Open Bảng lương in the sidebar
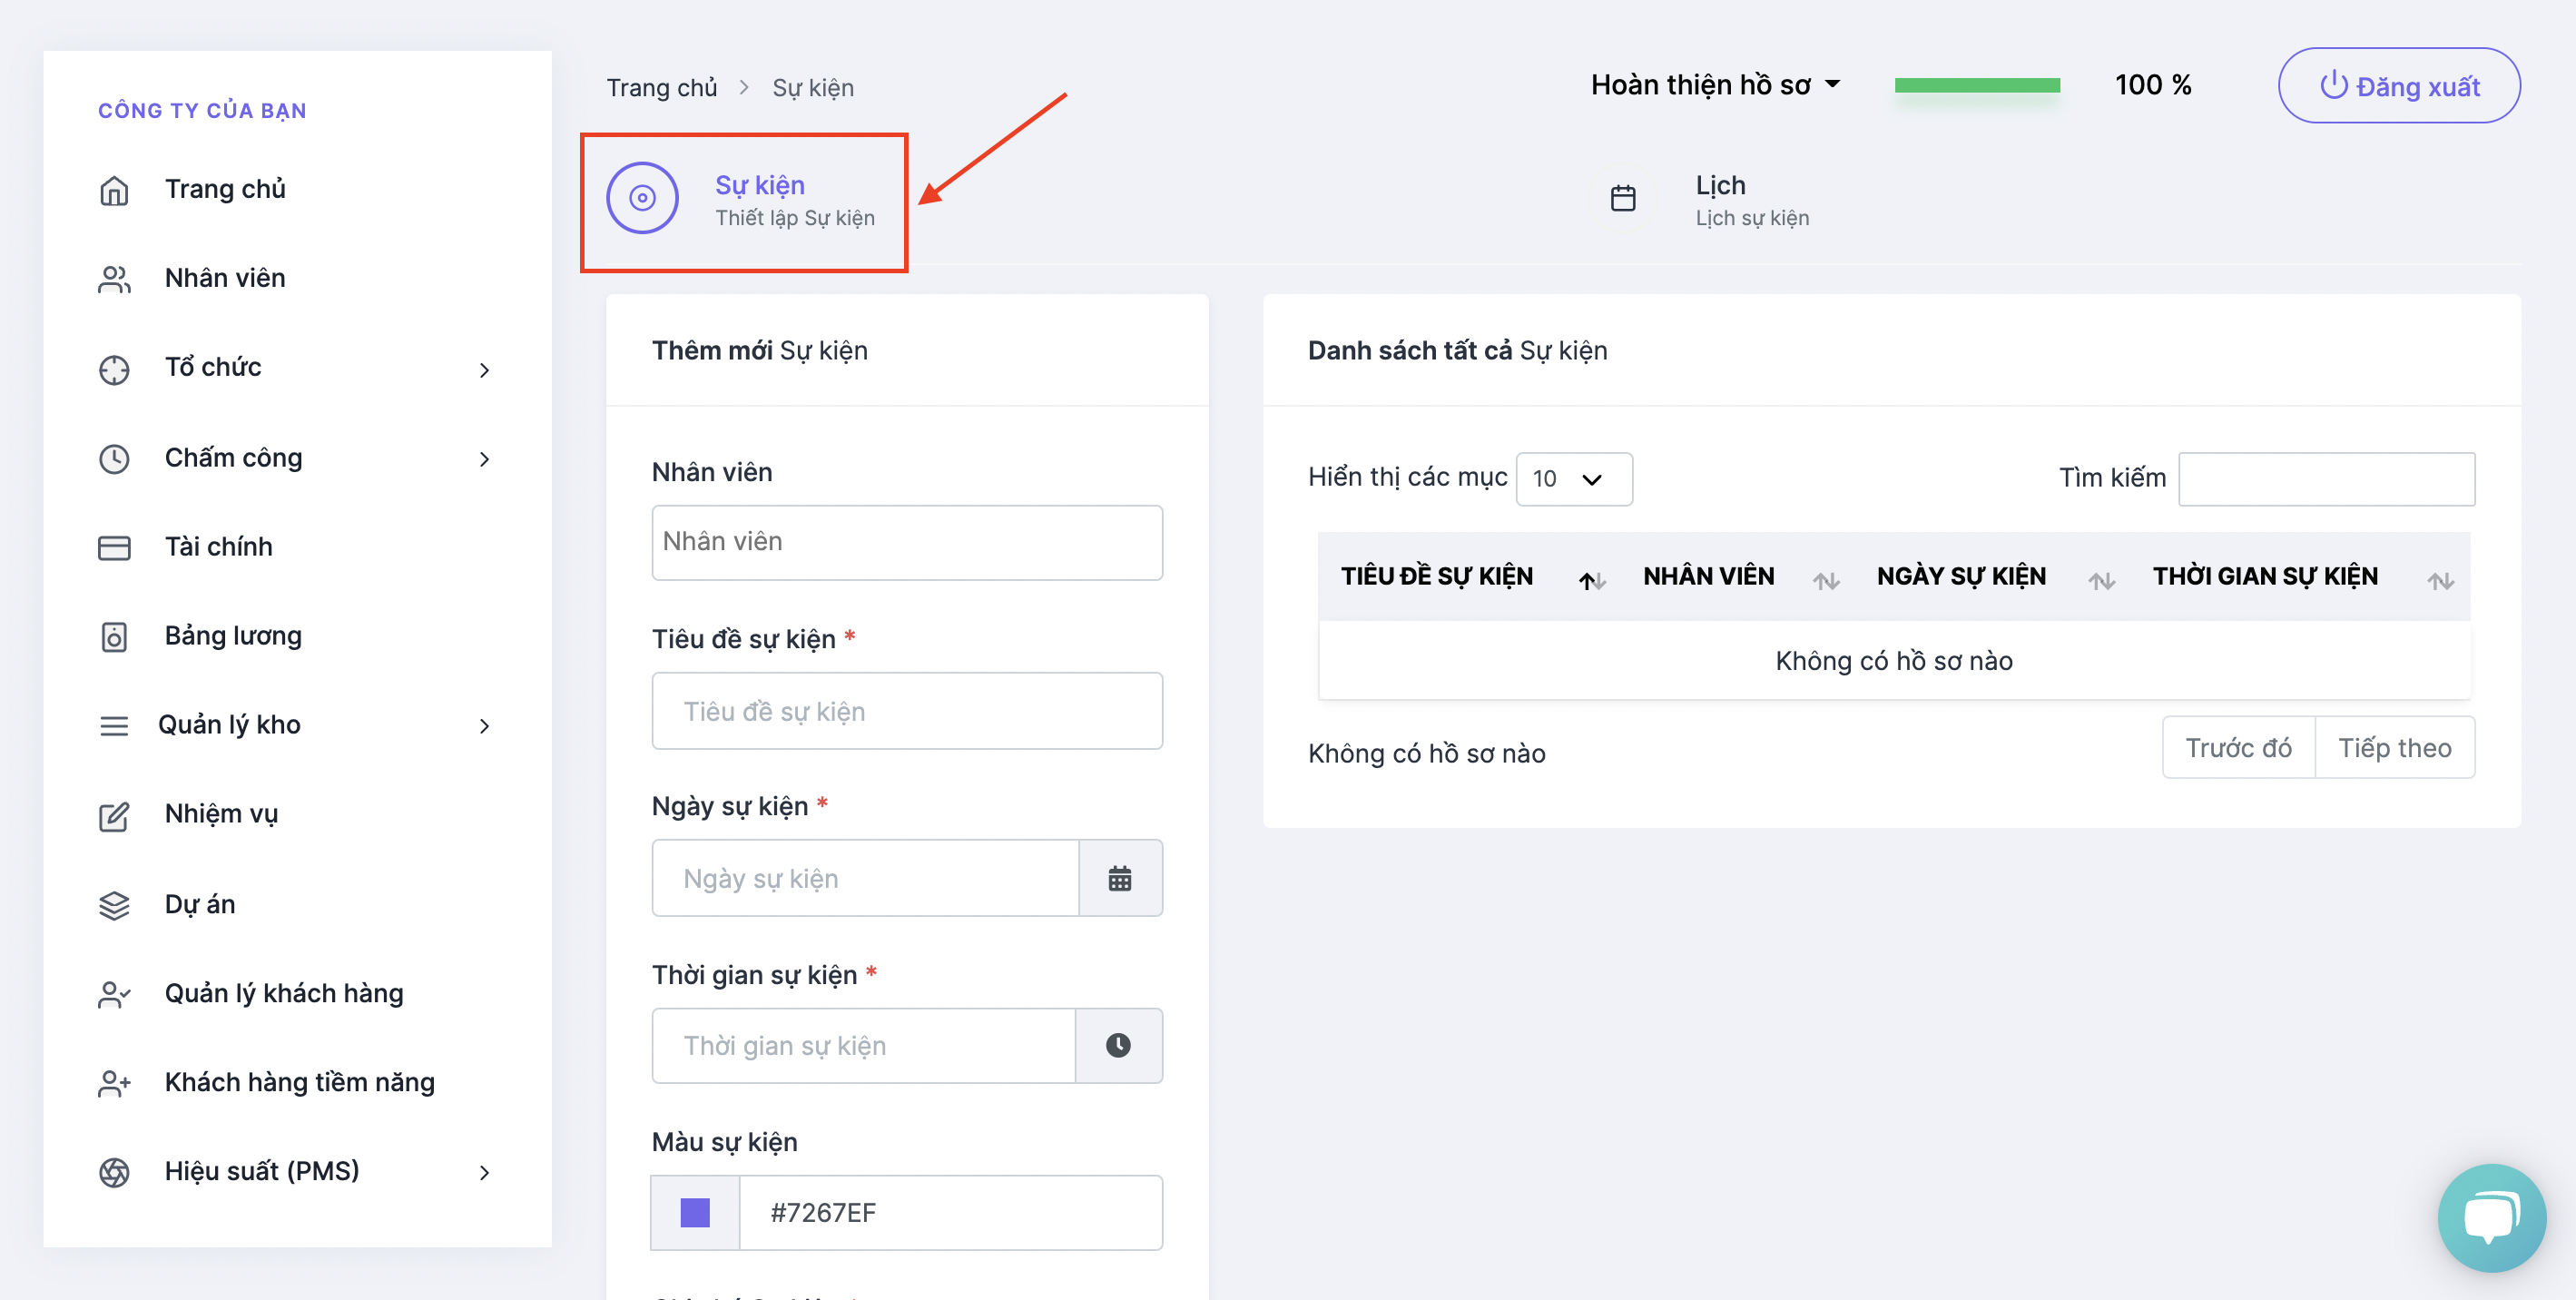Viewport: 2576px width, 1300px height. click(233, 636)
